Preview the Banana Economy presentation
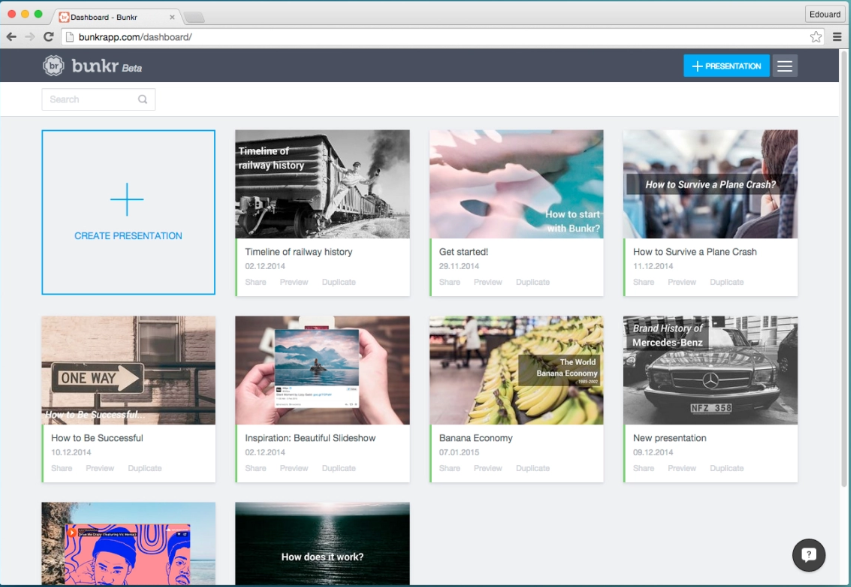Viewport: 851px width, 587px height. [x=488, y=467]
